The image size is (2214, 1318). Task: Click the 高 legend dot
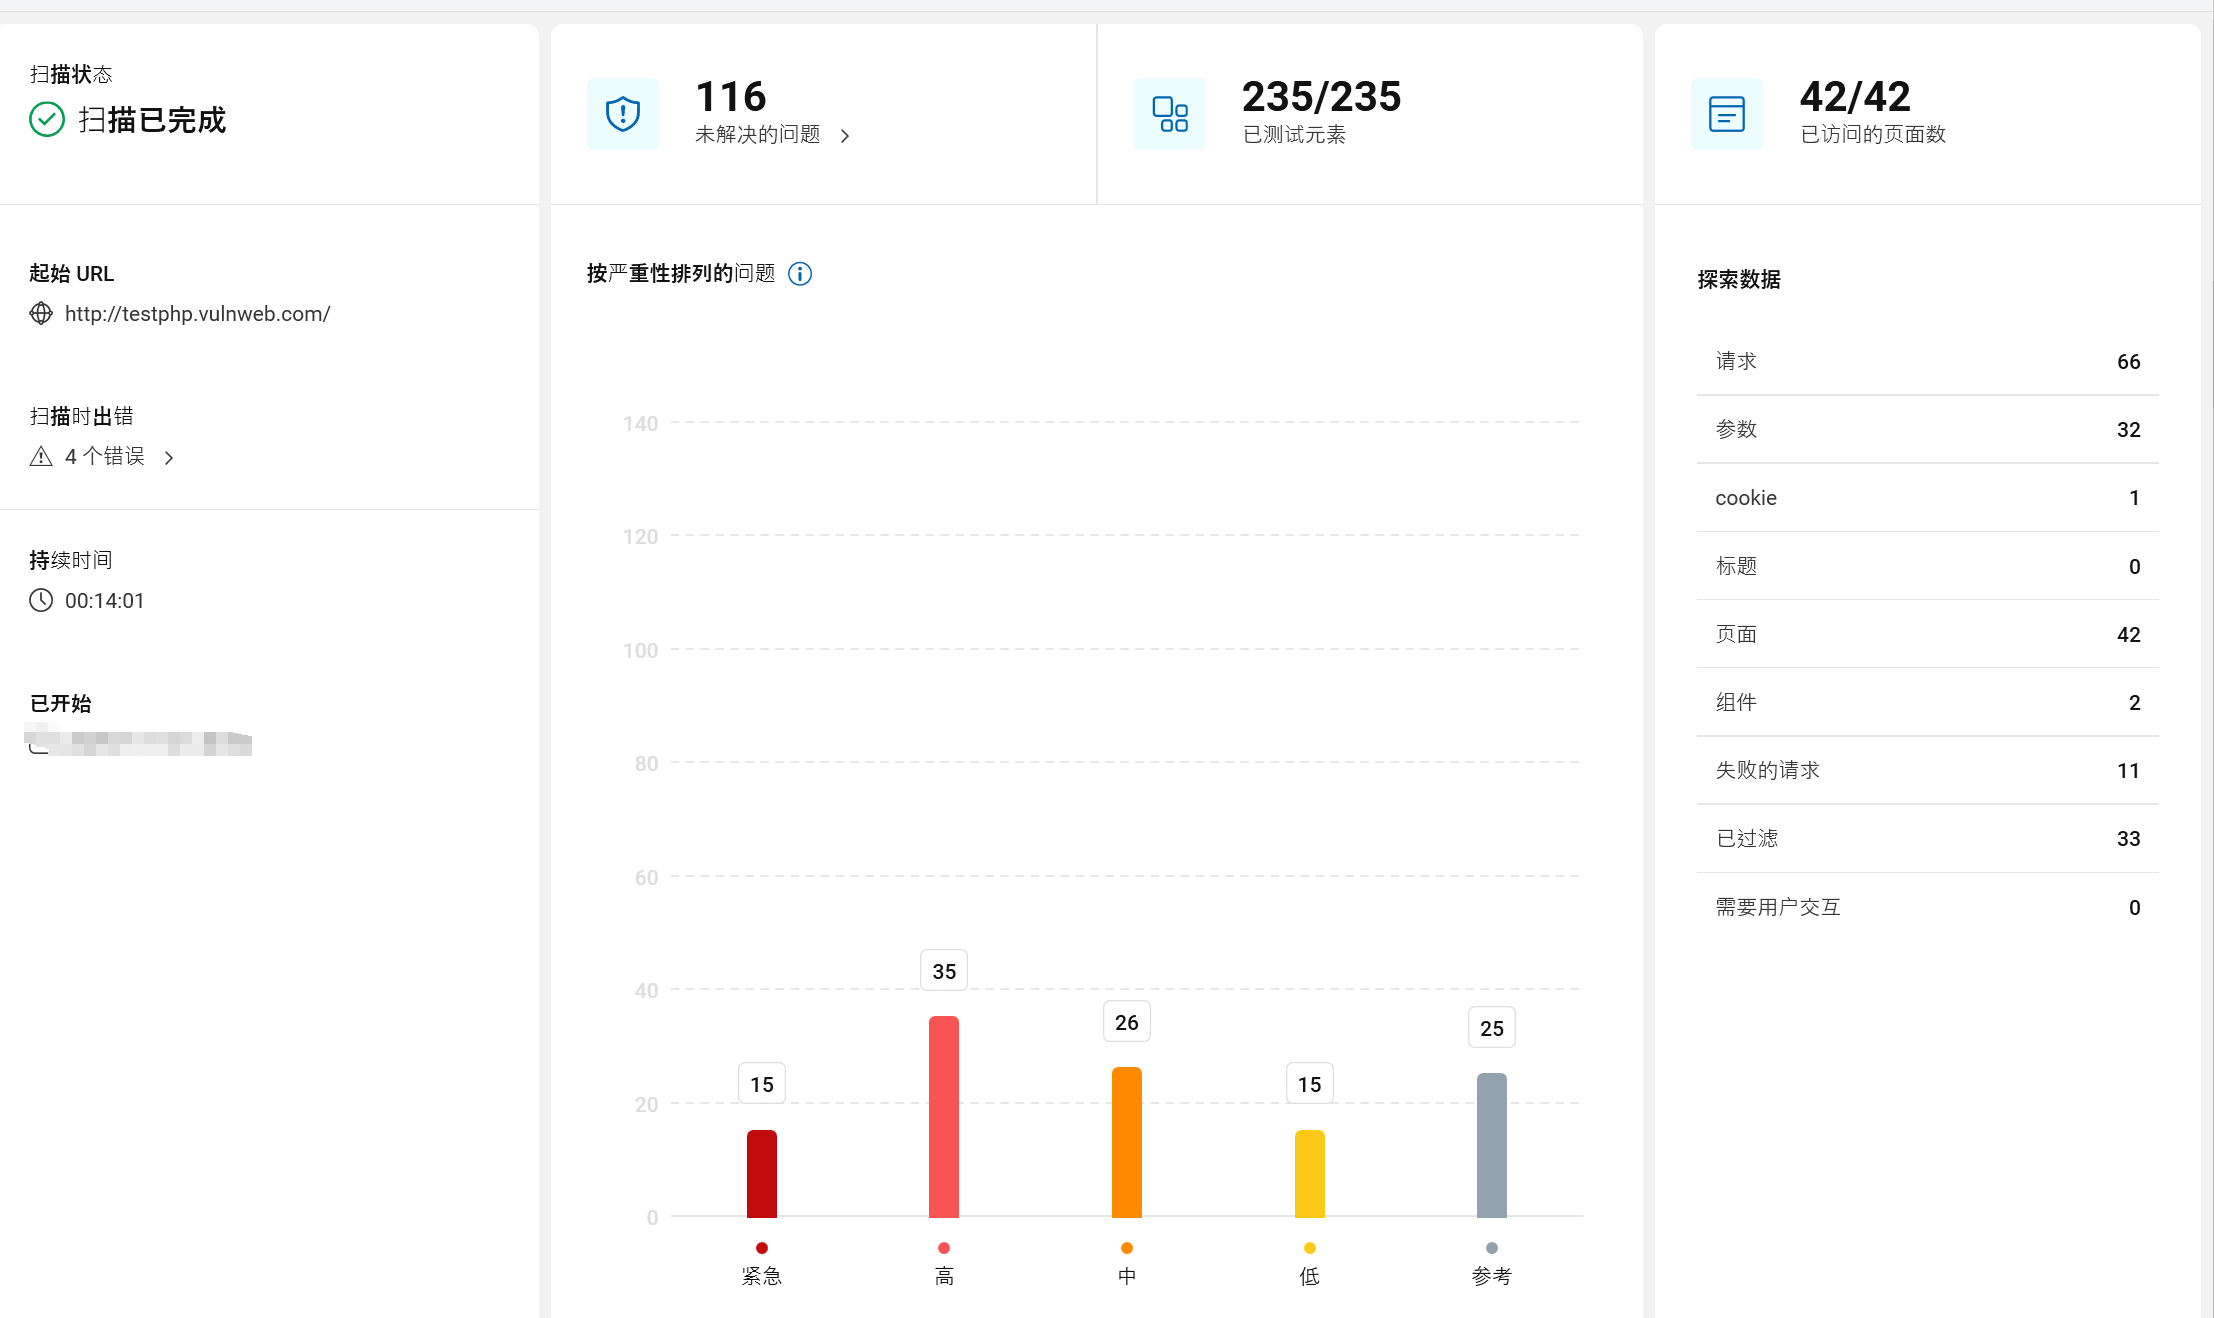[x=944, y=1248]
